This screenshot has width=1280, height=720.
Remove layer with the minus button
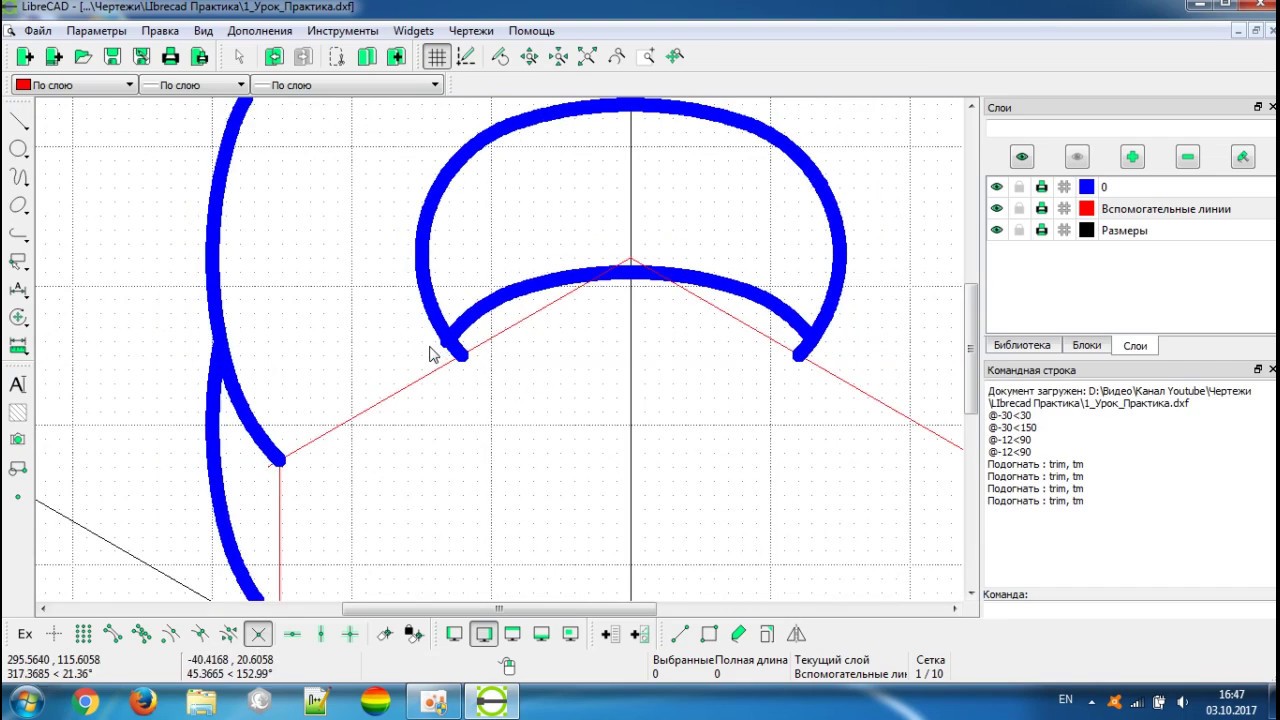click(x=1187, y=157)
